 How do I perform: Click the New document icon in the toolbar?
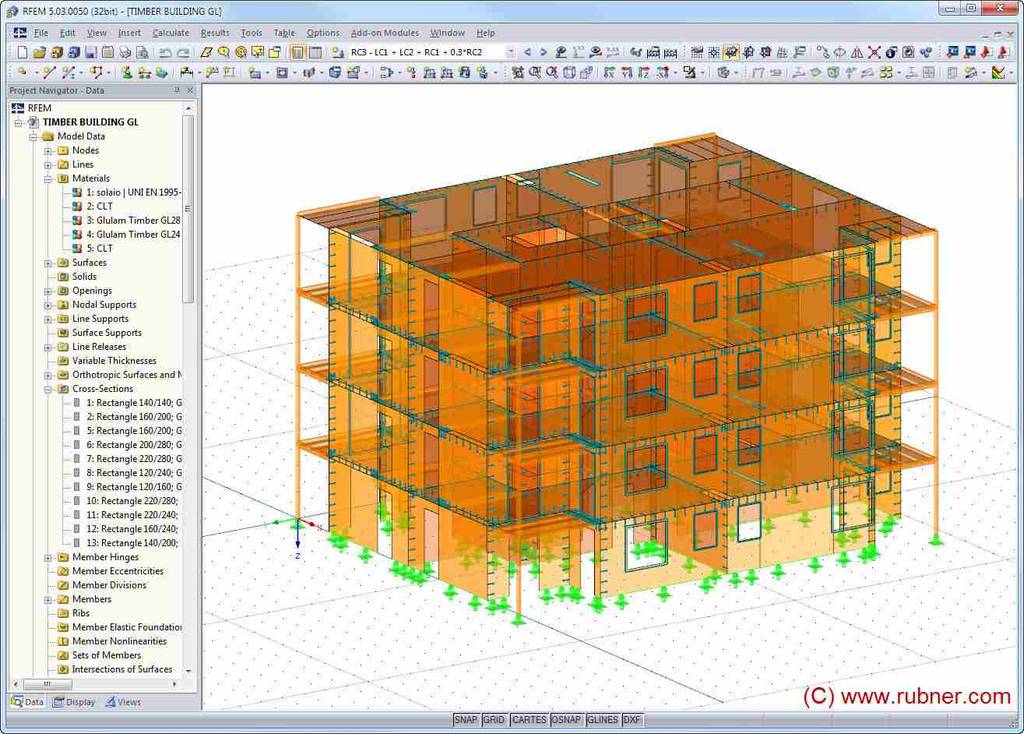pos(23,52)
